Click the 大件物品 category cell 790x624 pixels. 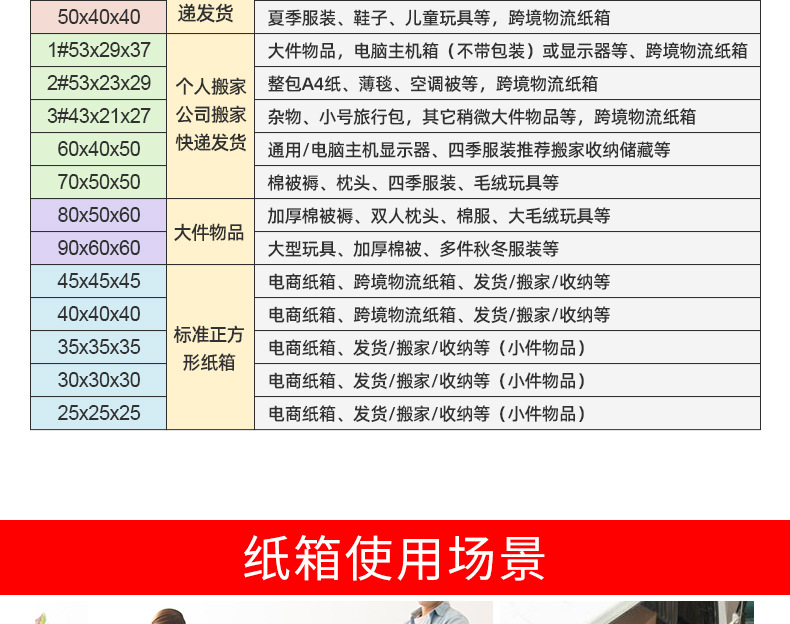click(210, 232)
